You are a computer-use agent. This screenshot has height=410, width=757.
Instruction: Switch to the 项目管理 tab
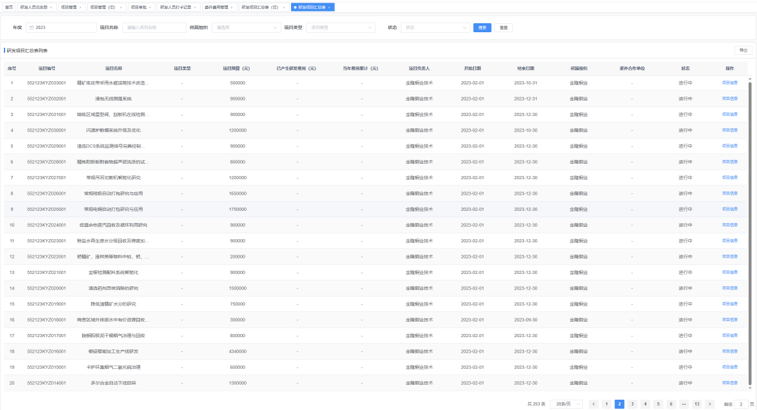pos(69,7)
